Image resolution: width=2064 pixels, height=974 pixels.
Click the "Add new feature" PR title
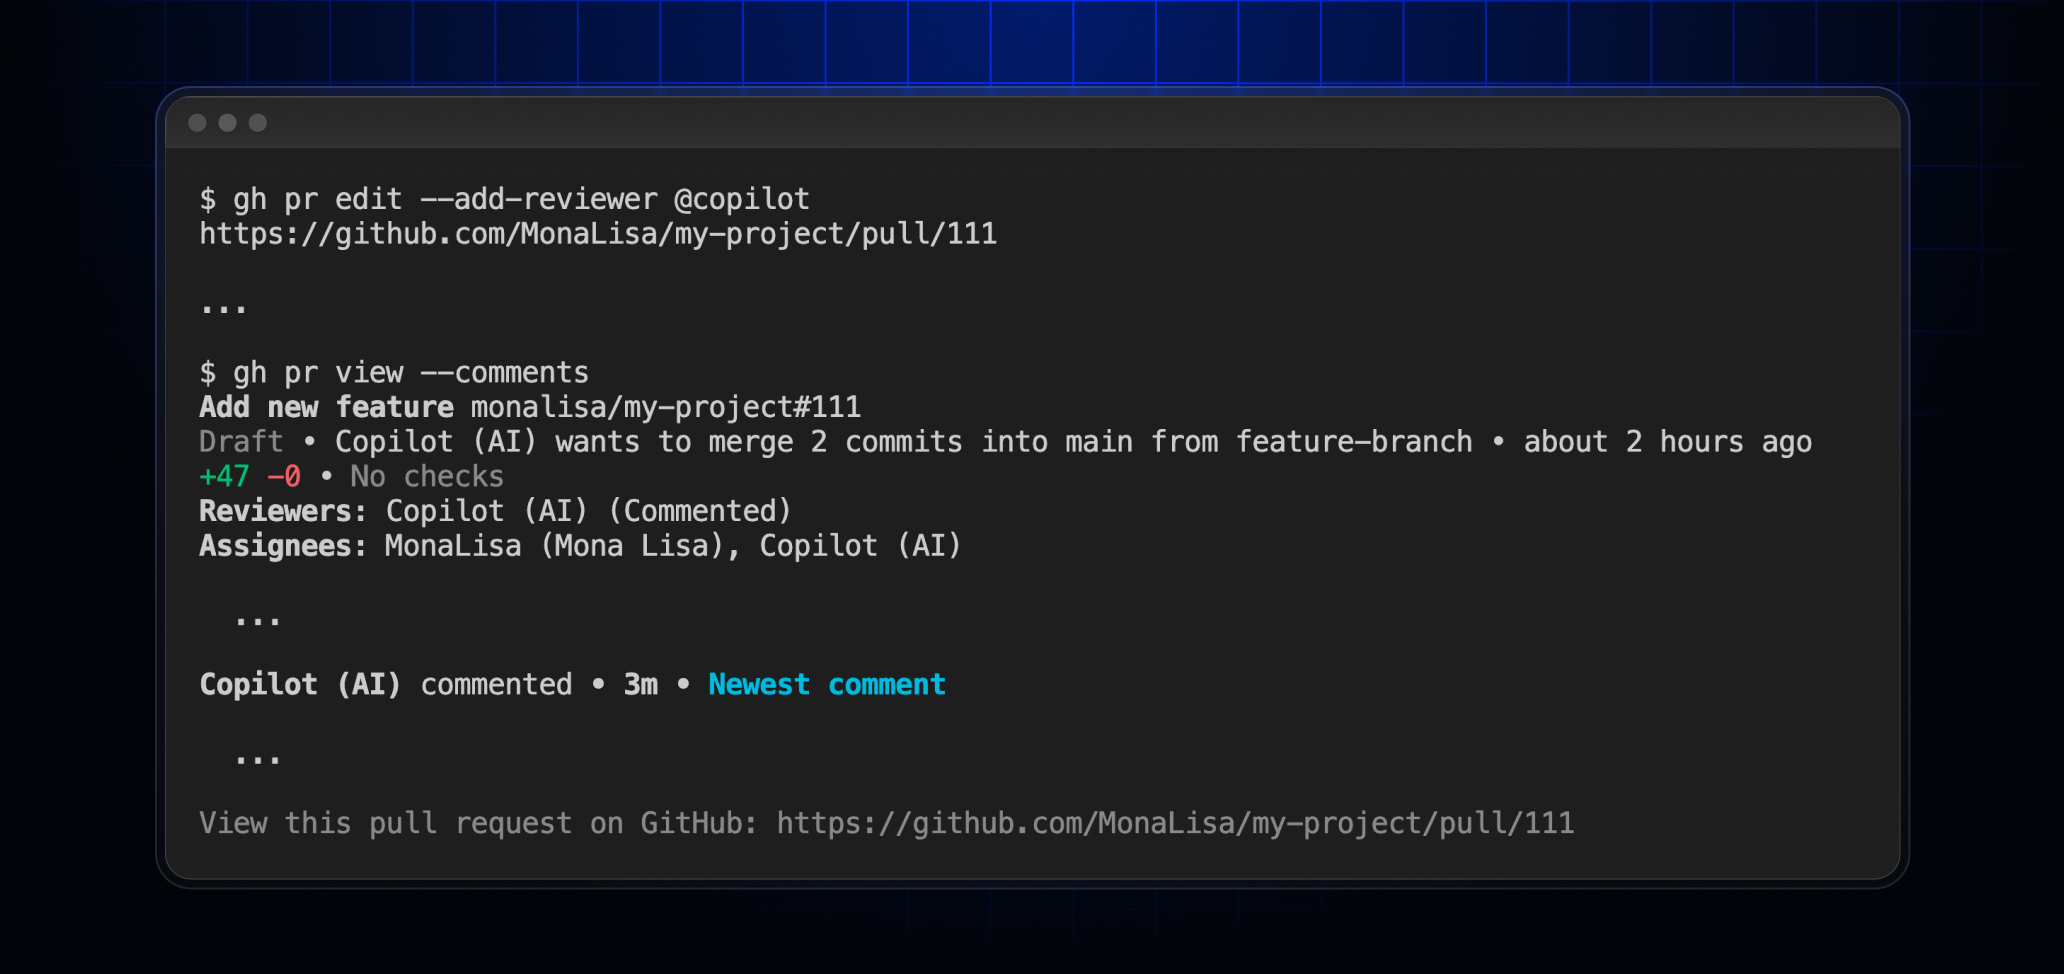point(326,408)
